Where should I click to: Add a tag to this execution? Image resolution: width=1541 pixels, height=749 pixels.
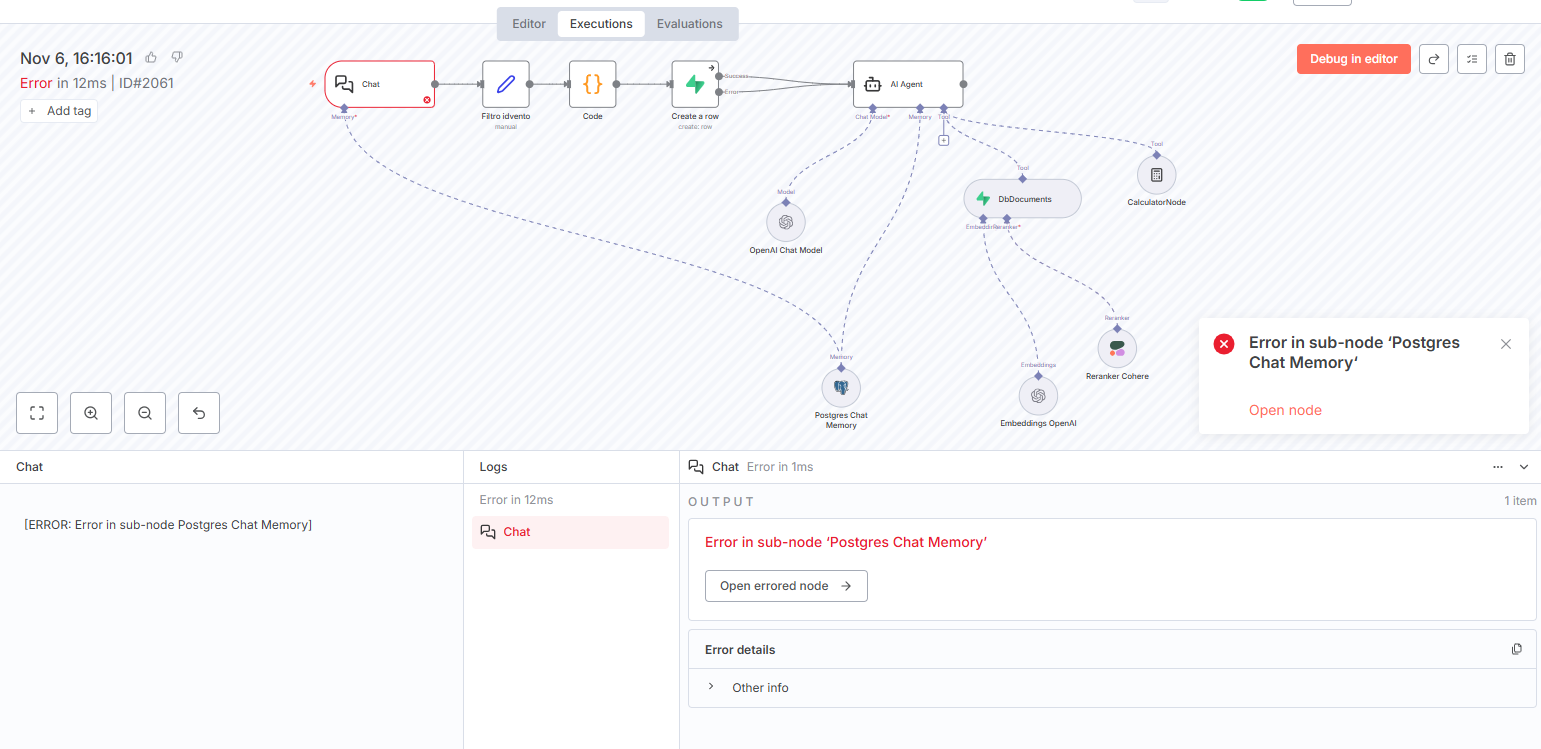(59, 111)
